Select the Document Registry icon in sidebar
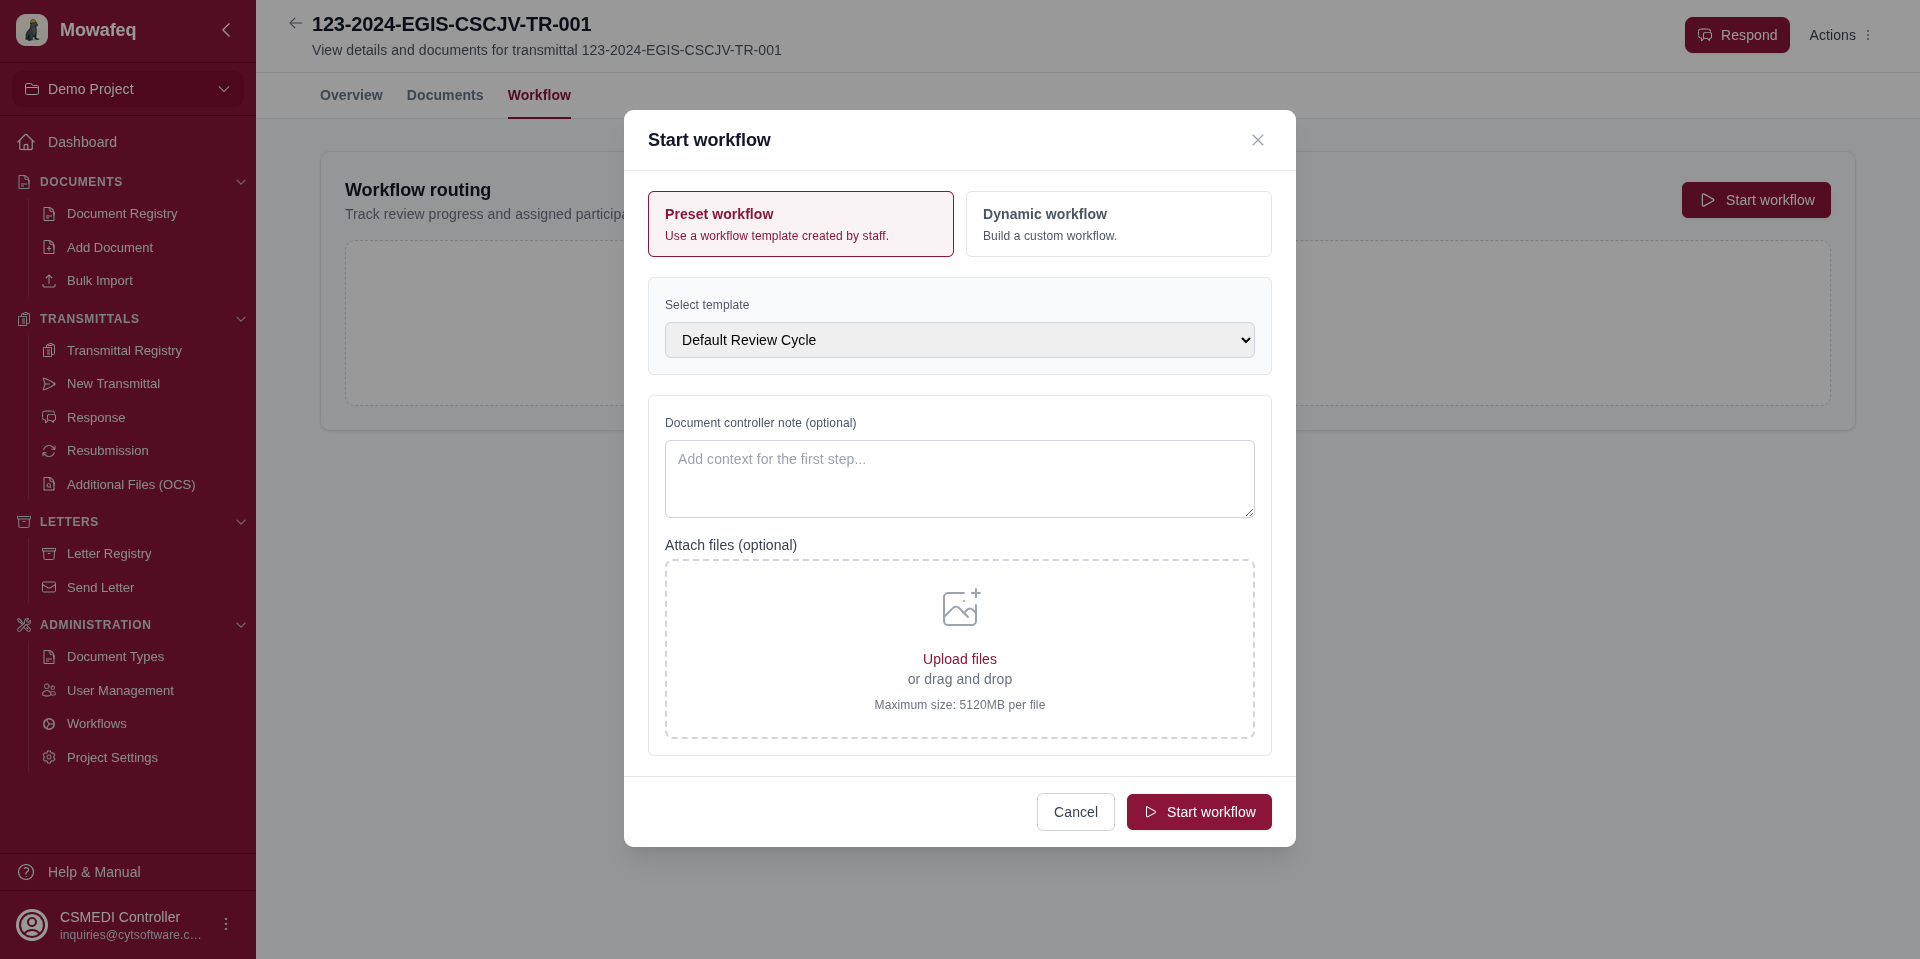Image resolution: width=1920 pixels, height=959 pixels. pos(50,214)
